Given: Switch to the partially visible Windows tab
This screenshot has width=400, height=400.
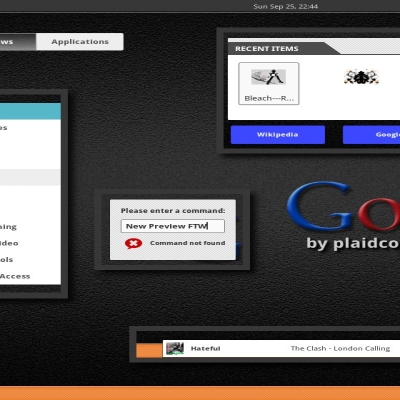Looking at the screenshot, I should click(x=18, y=42).
